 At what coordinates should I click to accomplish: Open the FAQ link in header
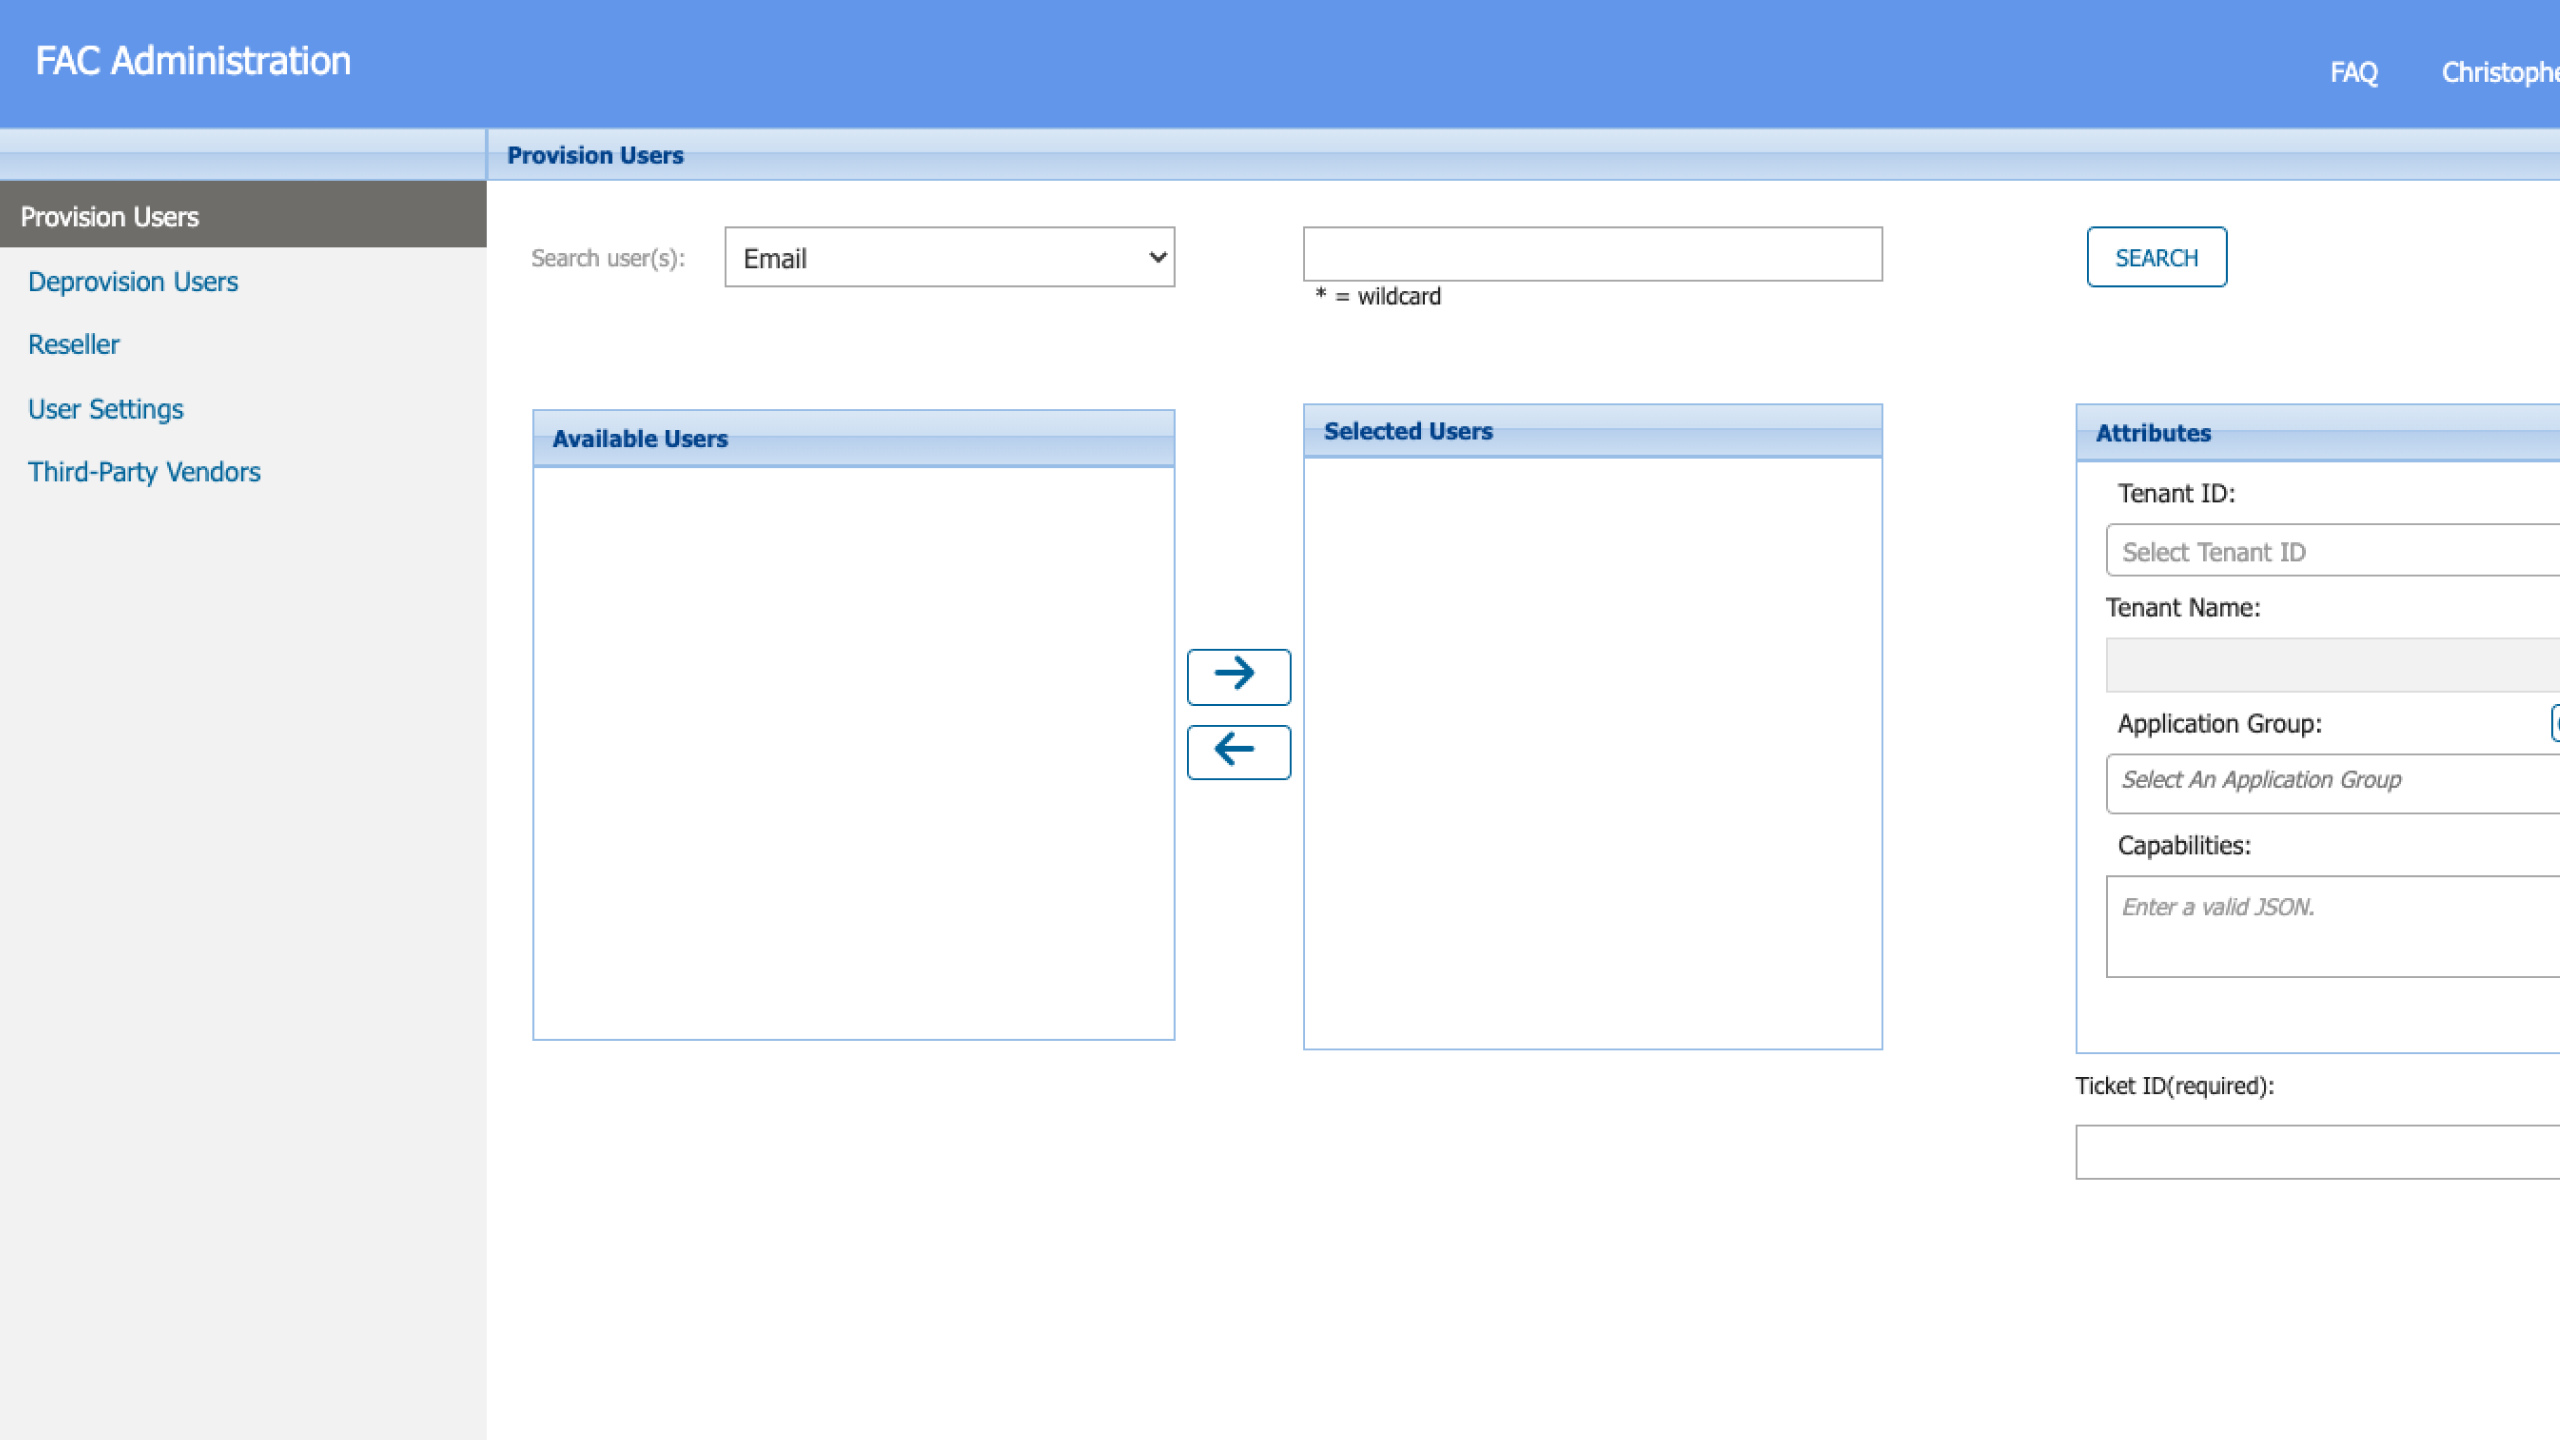click(2353, 72)
